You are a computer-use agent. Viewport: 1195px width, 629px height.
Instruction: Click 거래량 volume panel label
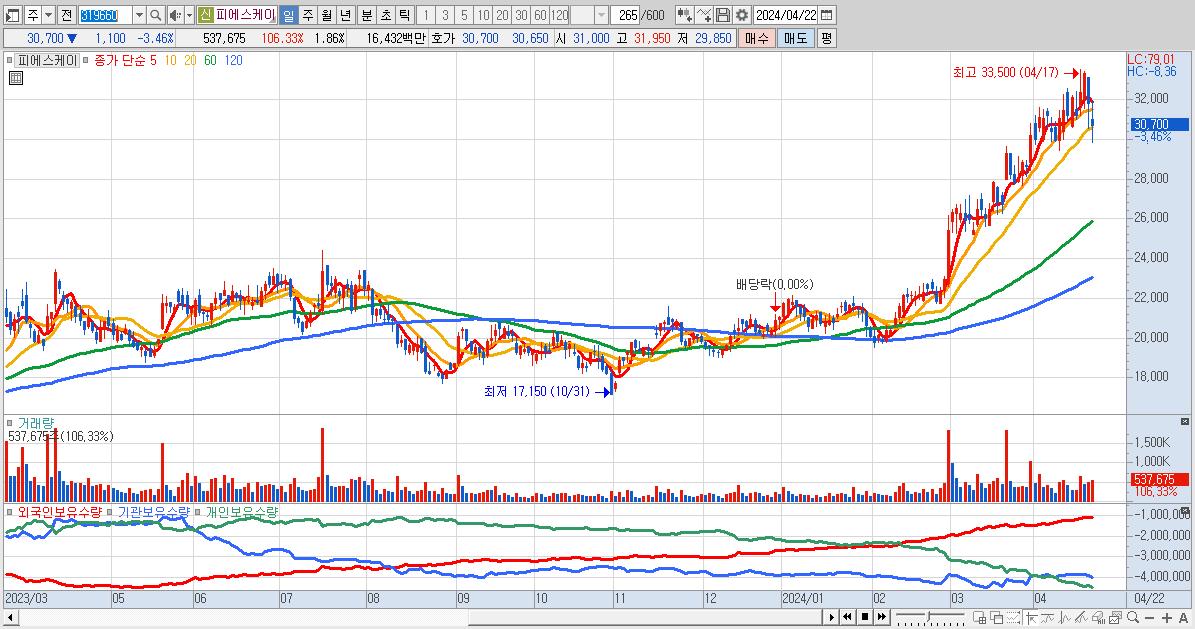click(x=36, y=423)
